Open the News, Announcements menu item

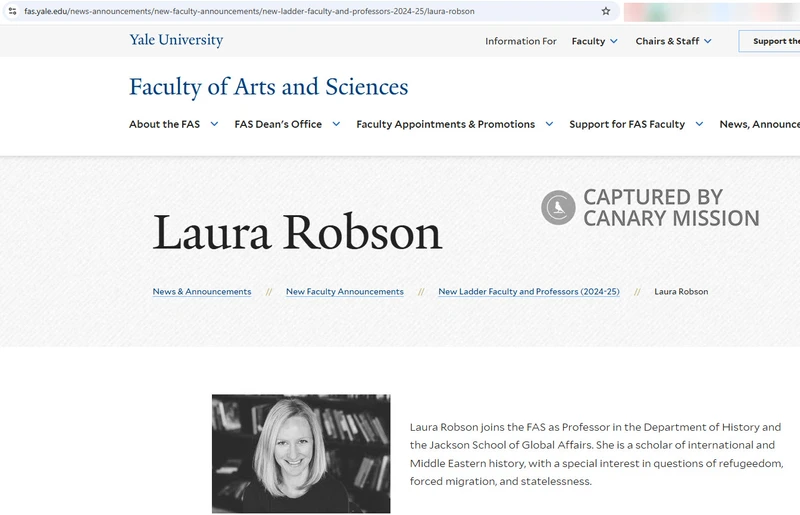(759, 124)
